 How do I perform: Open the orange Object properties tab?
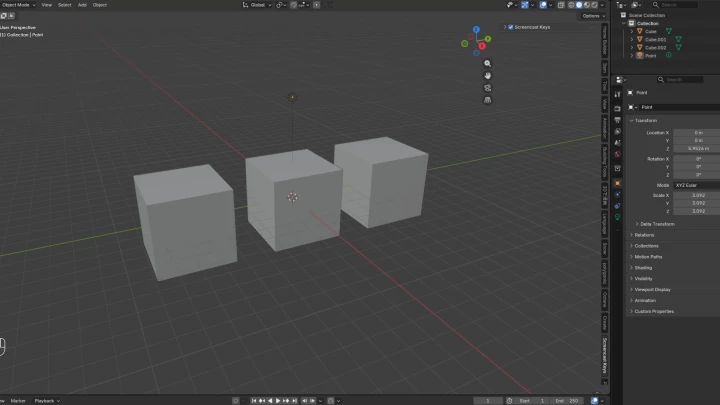point(617,183)
